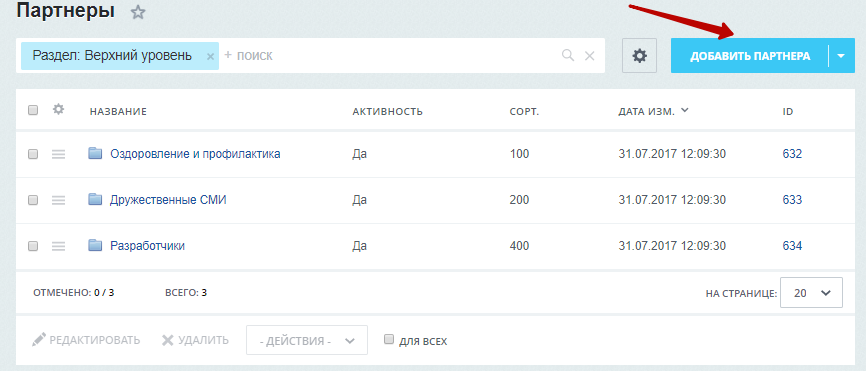This screenshot has width=866, height=371.
Task: Open row menu for Разработчики
Action: 59,246
